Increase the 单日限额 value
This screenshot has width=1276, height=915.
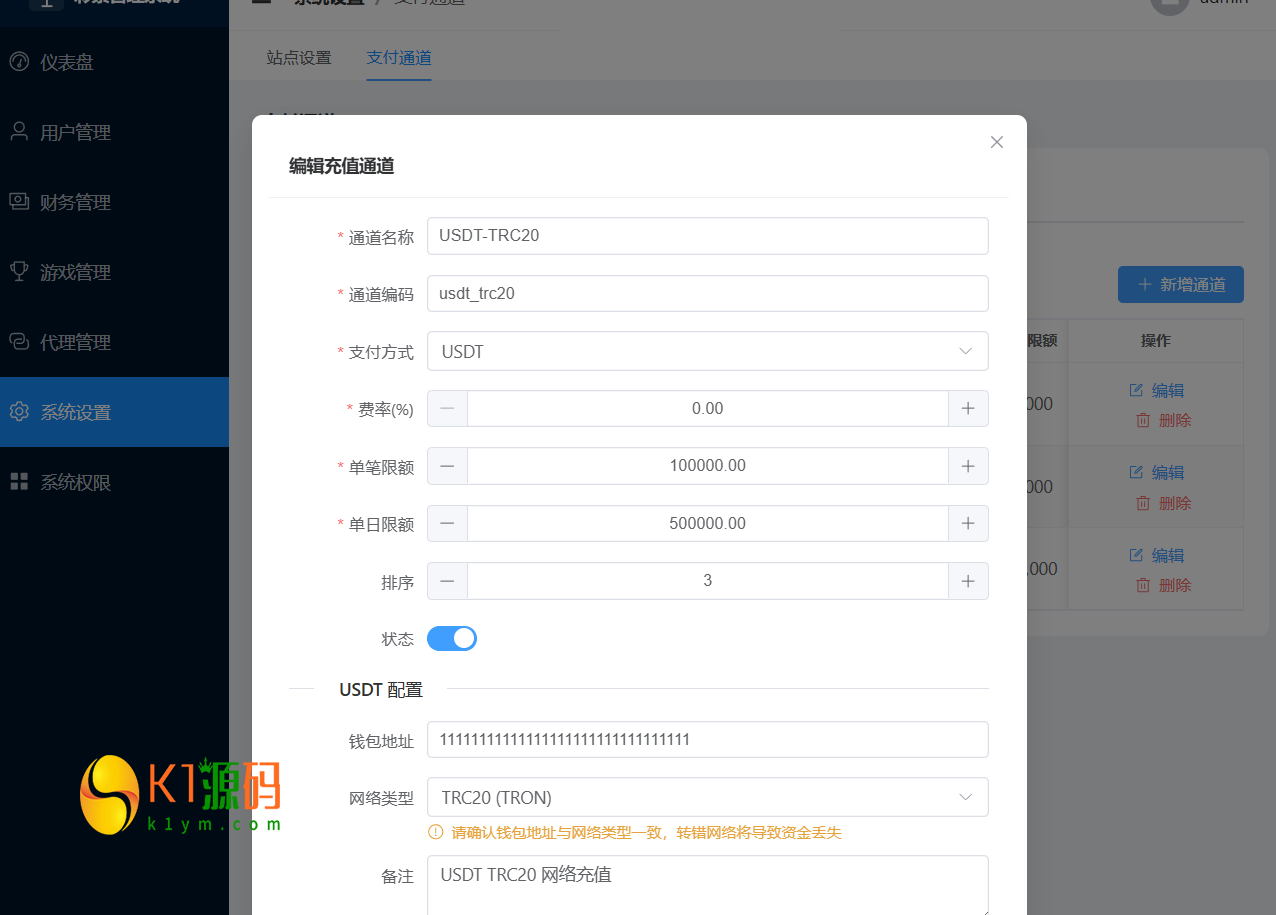tap(968, 523)
